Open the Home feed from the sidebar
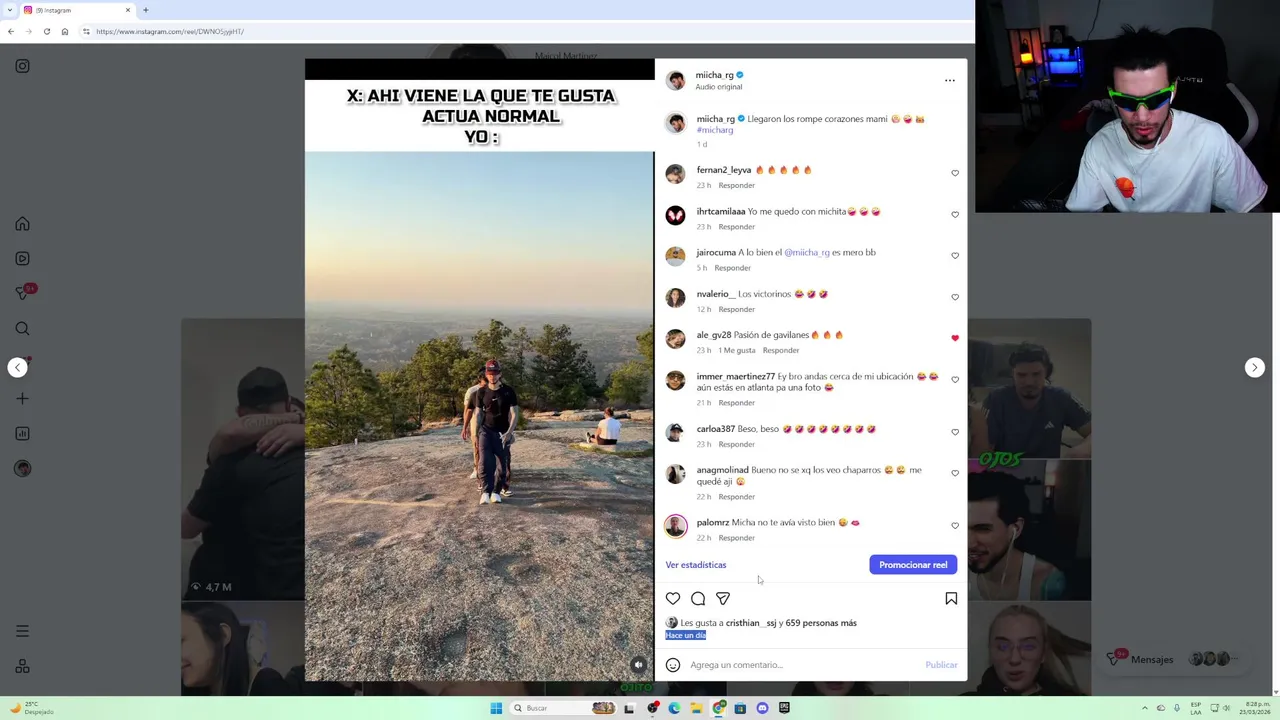Image resolution: width=1280 pixels, height=720 pixels. tap(22, 224)
